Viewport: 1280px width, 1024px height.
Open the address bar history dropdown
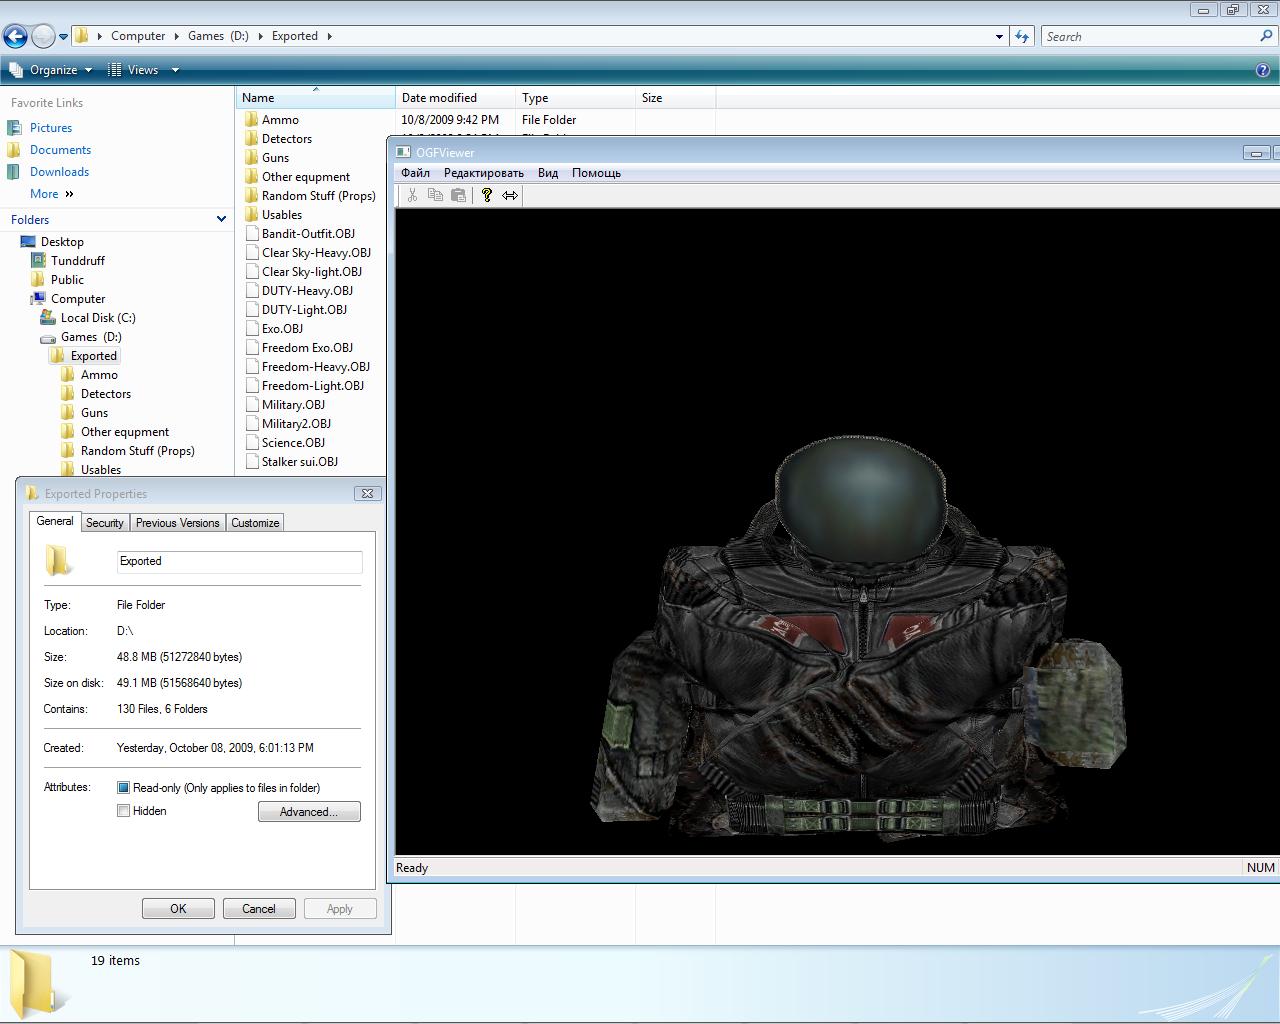click(999, 37)
